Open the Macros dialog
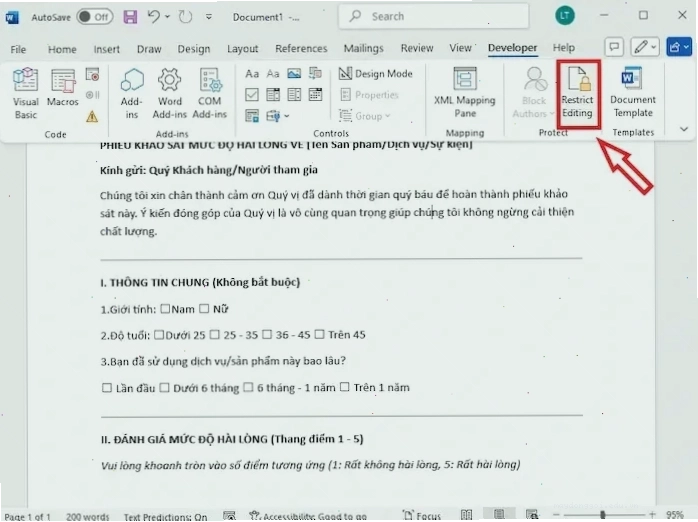 coord(62,88)
